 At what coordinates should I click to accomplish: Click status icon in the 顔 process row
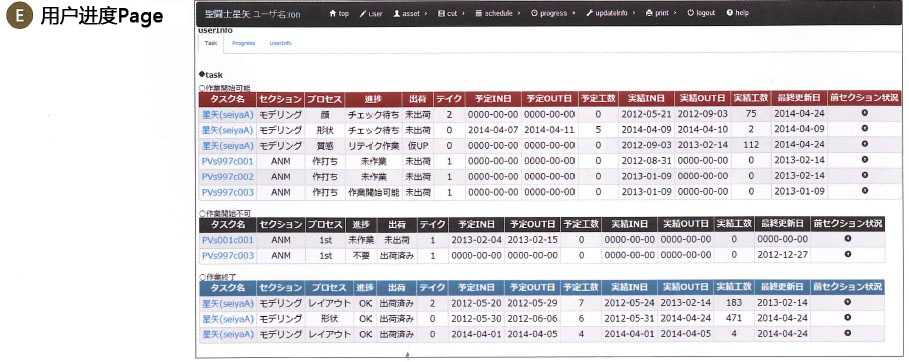(x=864, y=113)
